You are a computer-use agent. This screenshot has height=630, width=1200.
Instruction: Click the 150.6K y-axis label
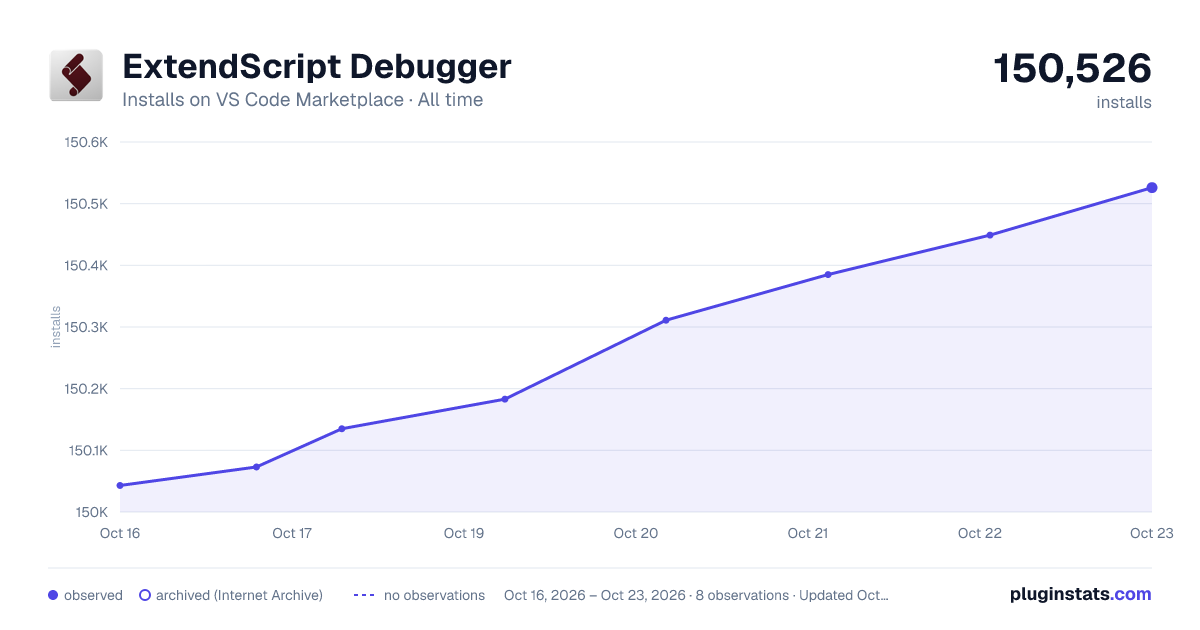[86, 142]
